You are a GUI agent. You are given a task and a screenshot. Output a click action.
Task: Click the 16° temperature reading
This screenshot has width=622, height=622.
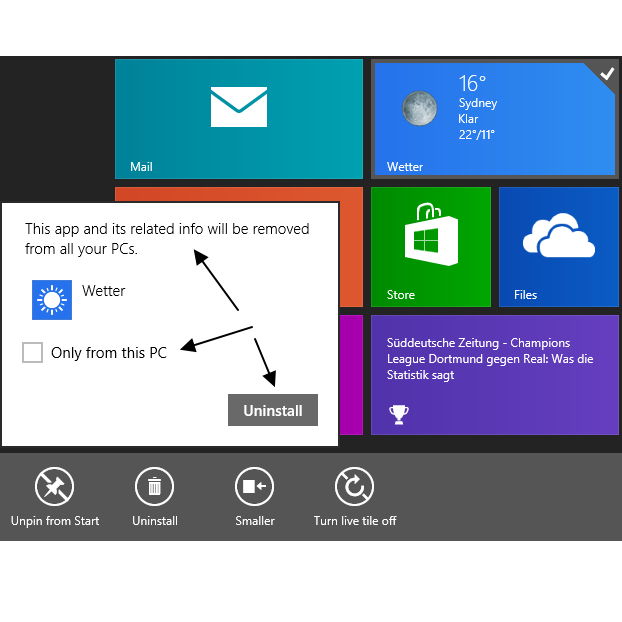coord(472,83)
